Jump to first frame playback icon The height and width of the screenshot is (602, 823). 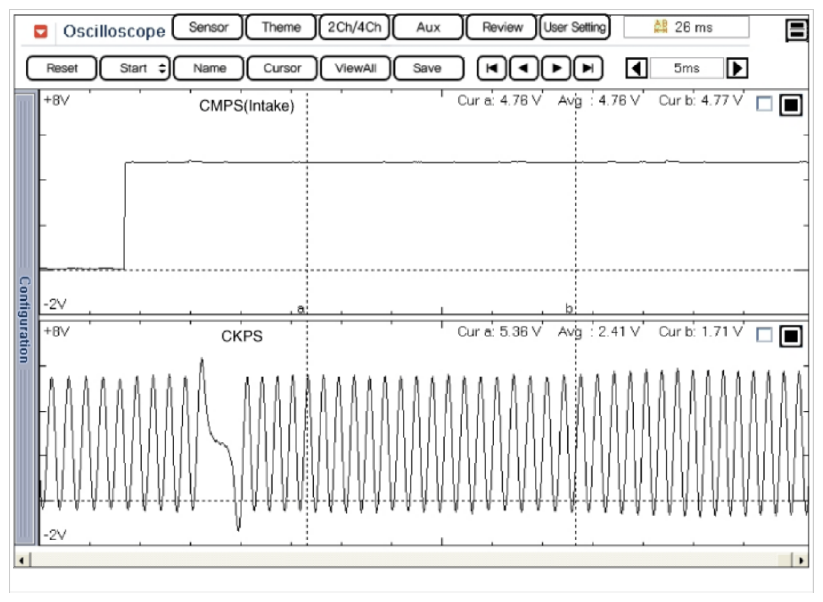pyautogui.click(x=493, y=68)
